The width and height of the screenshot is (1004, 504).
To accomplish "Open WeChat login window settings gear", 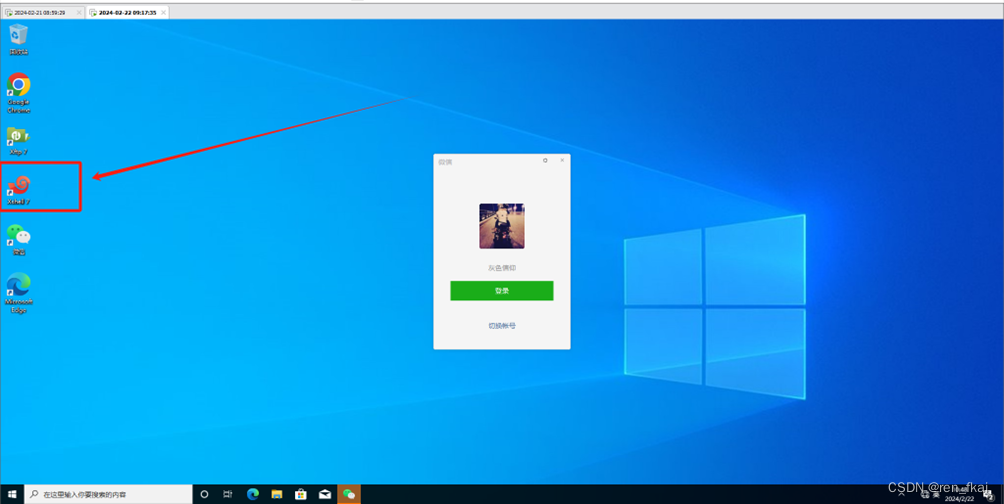I will tap(546, 161).
